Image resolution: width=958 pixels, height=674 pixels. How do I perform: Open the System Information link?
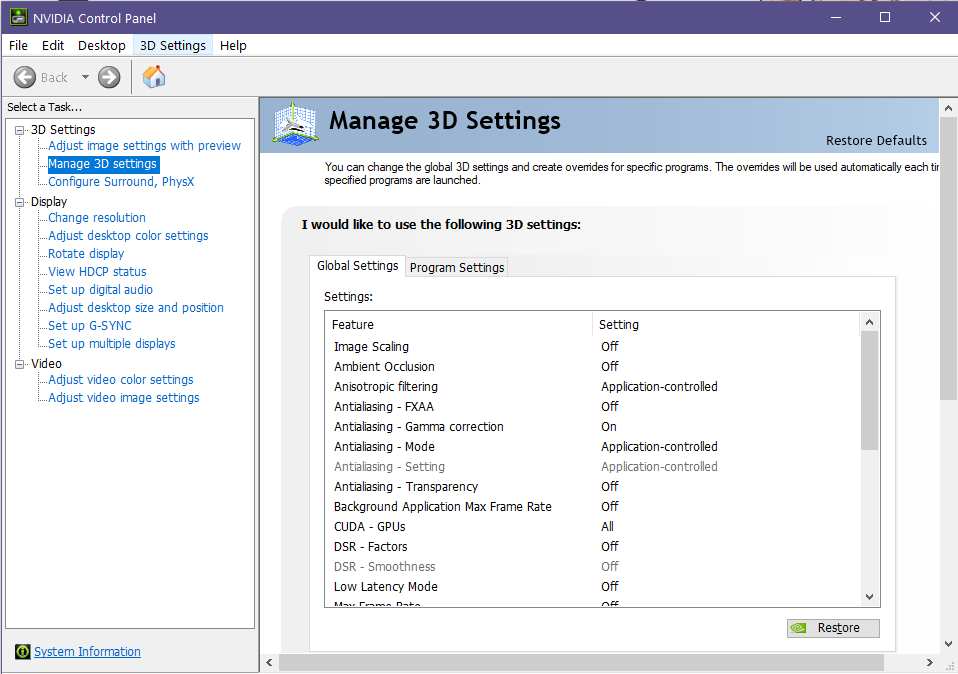coord(87,651)
